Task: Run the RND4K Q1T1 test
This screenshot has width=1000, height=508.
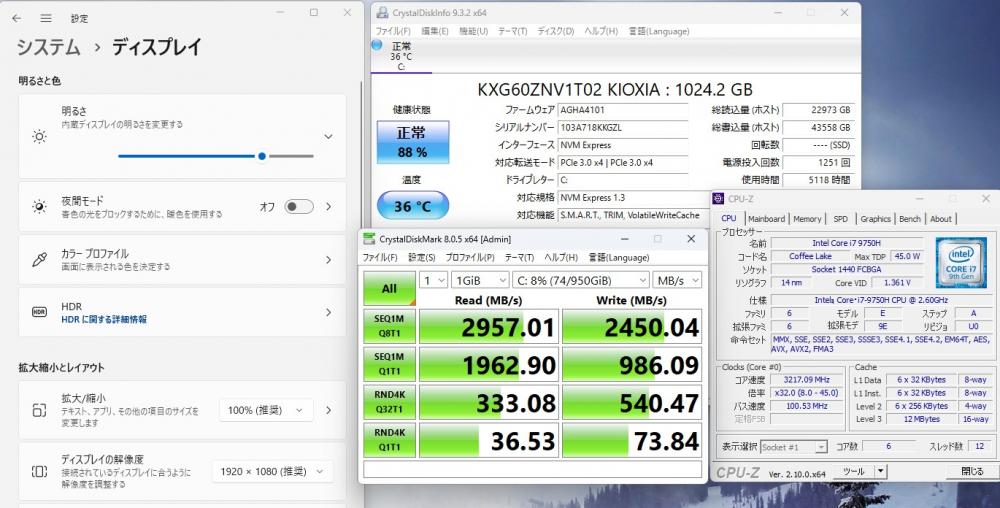Action: tap(389, 440)
